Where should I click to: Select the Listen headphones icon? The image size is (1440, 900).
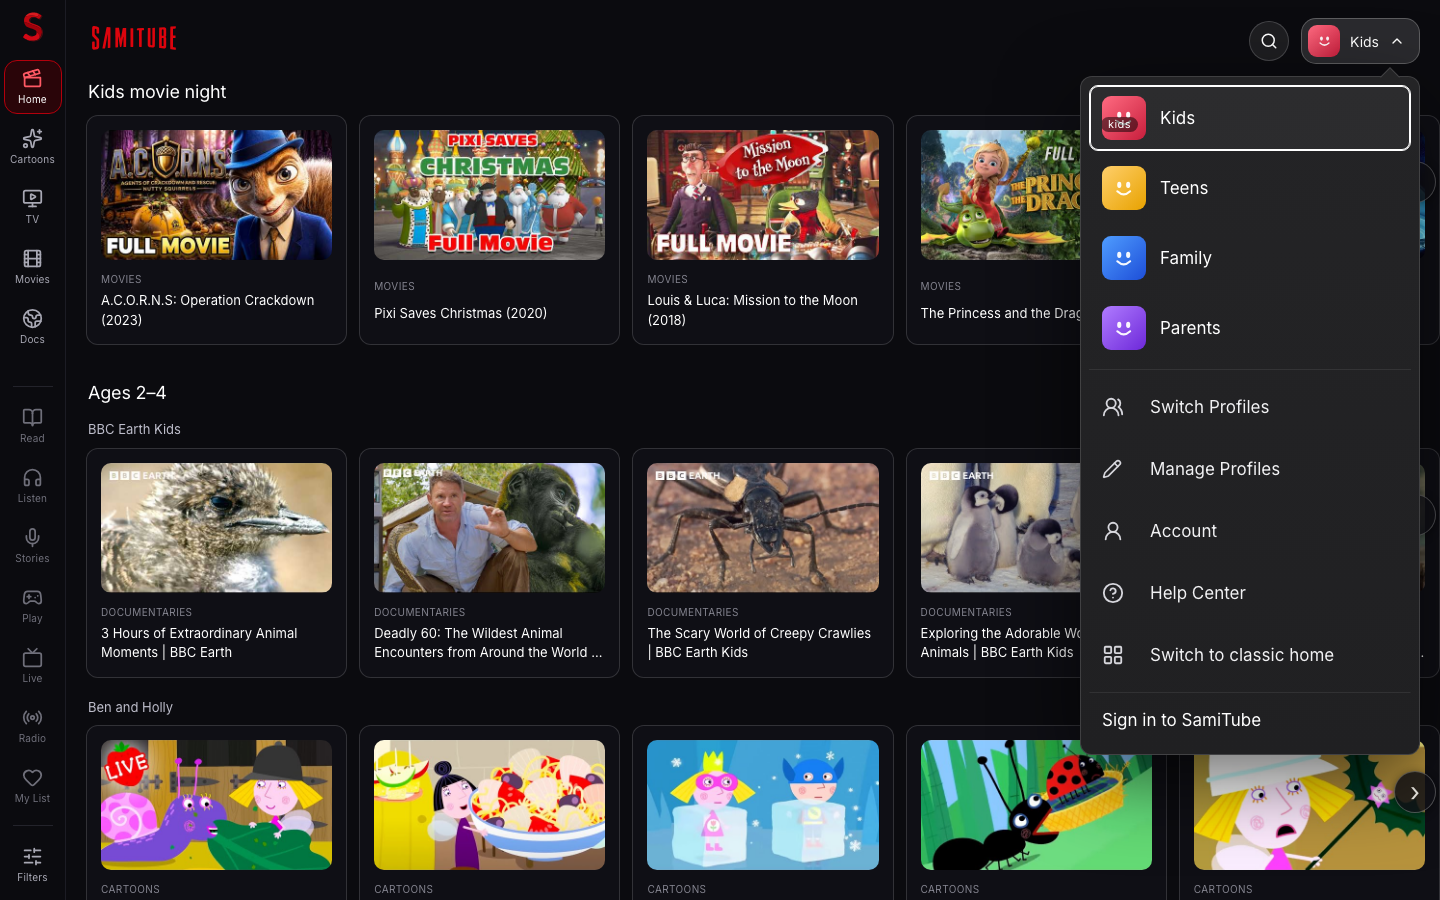pyautogui.click(x=32, y=486)
